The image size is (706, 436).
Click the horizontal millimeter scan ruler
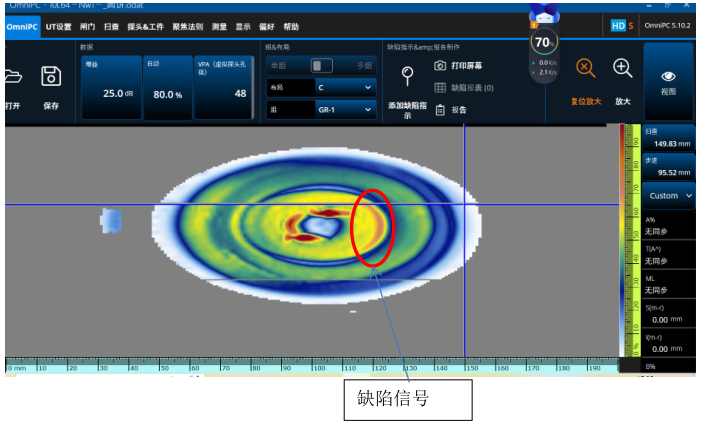tap(312, 365)
